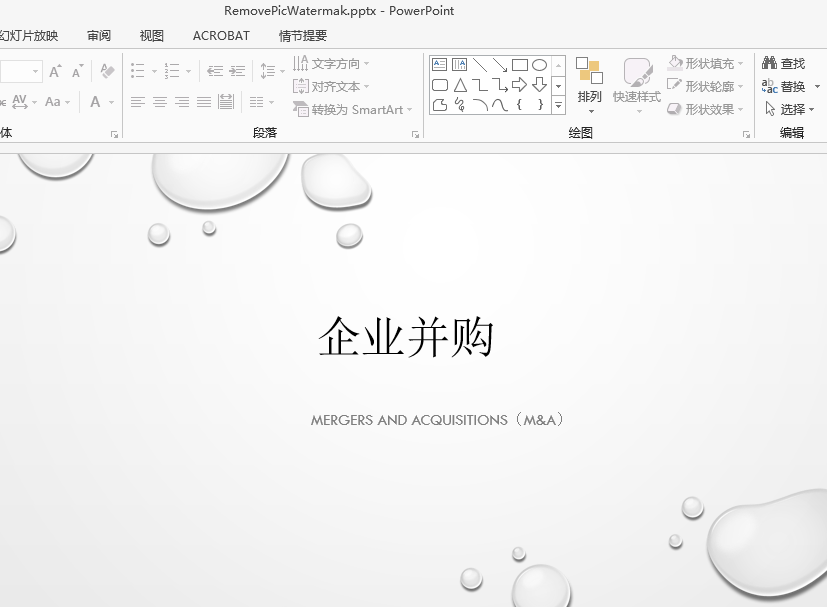Open the font color arrow dropdown
Viewport: 827px width, 607px height.
click(x=111, y=102)
